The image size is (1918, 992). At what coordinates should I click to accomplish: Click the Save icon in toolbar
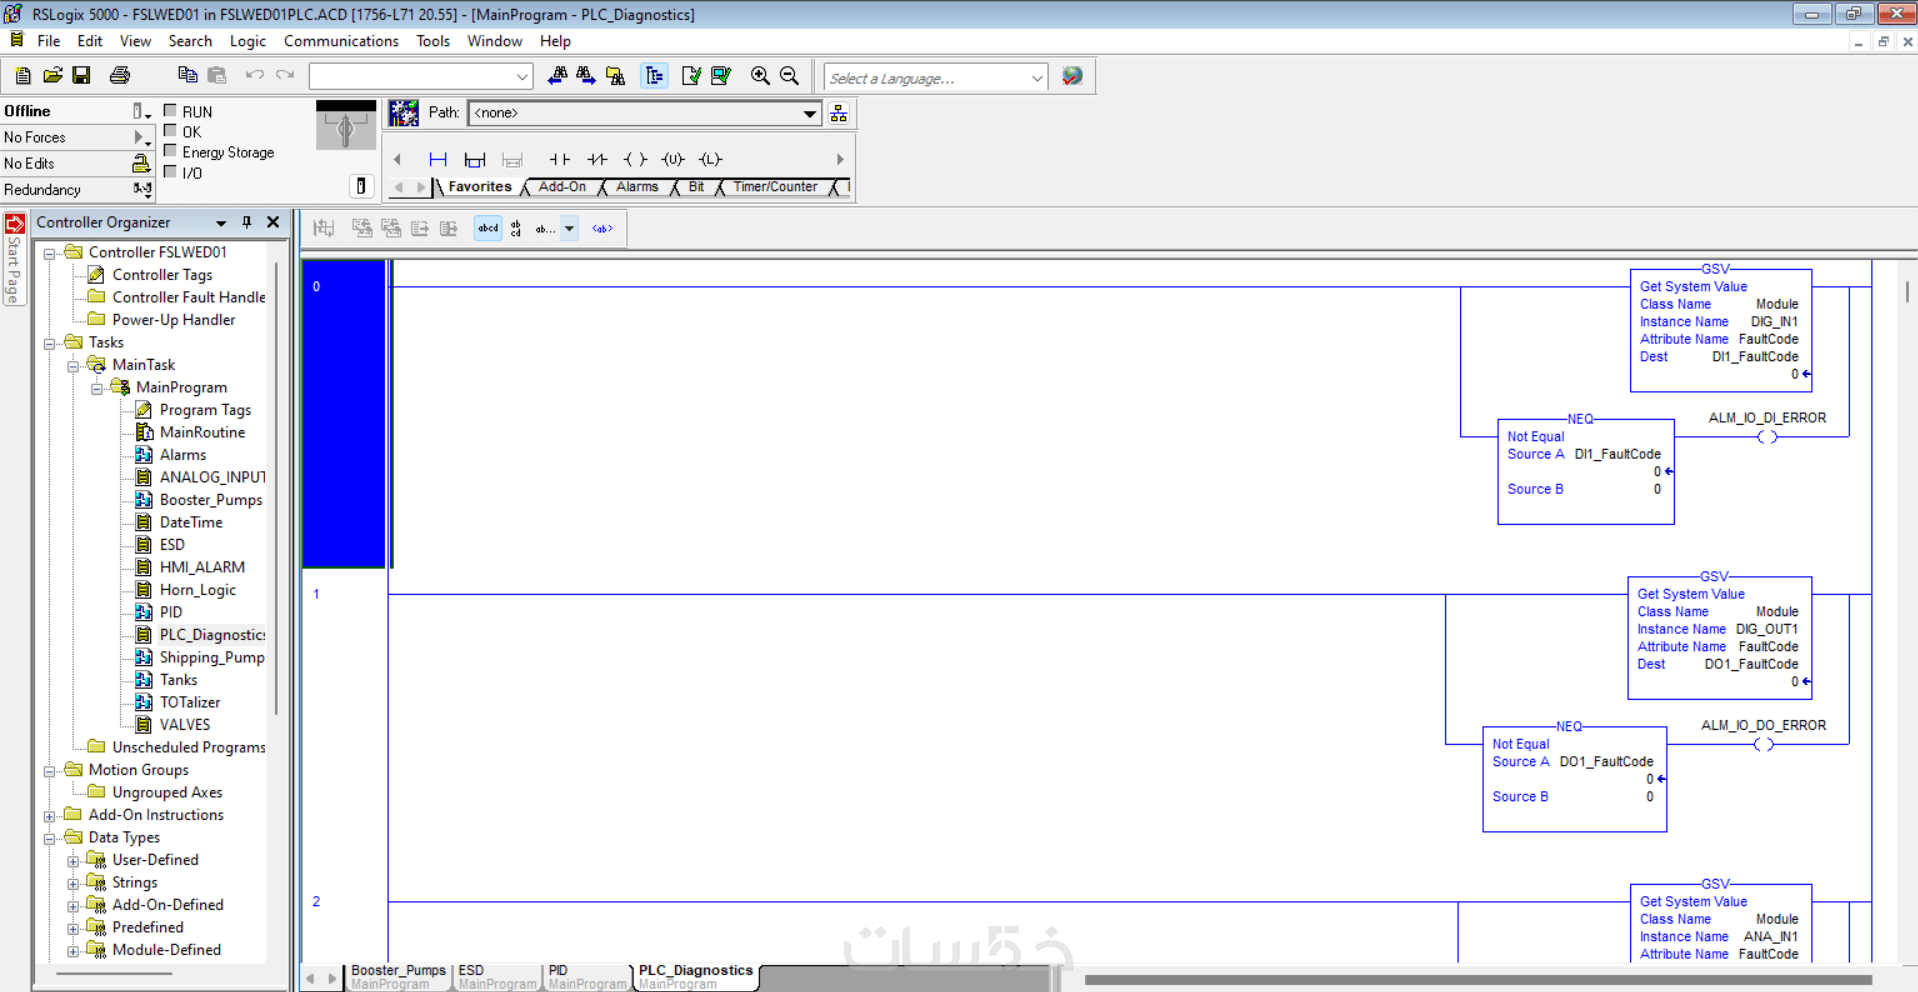point(82,75)
